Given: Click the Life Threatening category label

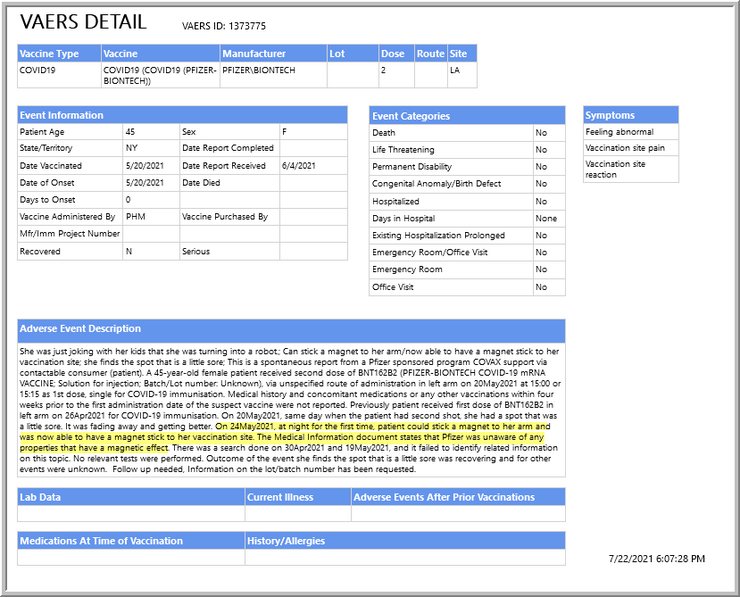Looking at the screenshot, I should (403, 150).
